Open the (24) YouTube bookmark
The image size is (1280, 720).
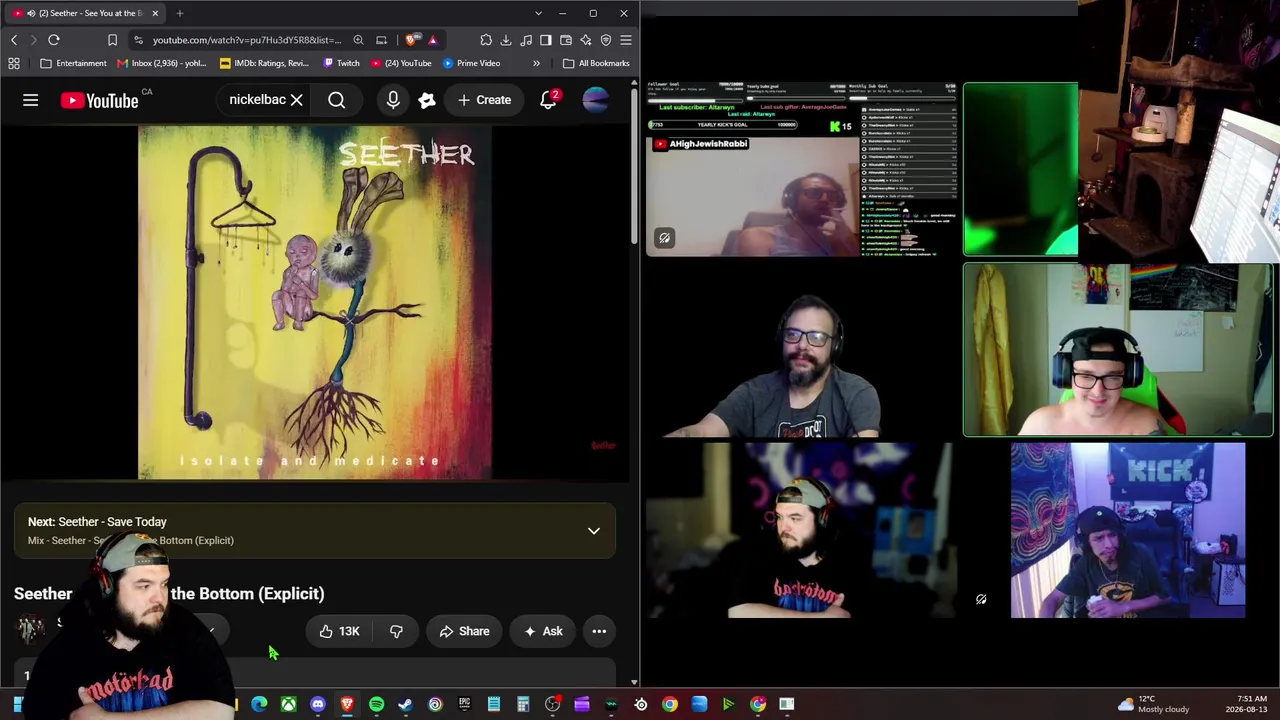[401, 63]
